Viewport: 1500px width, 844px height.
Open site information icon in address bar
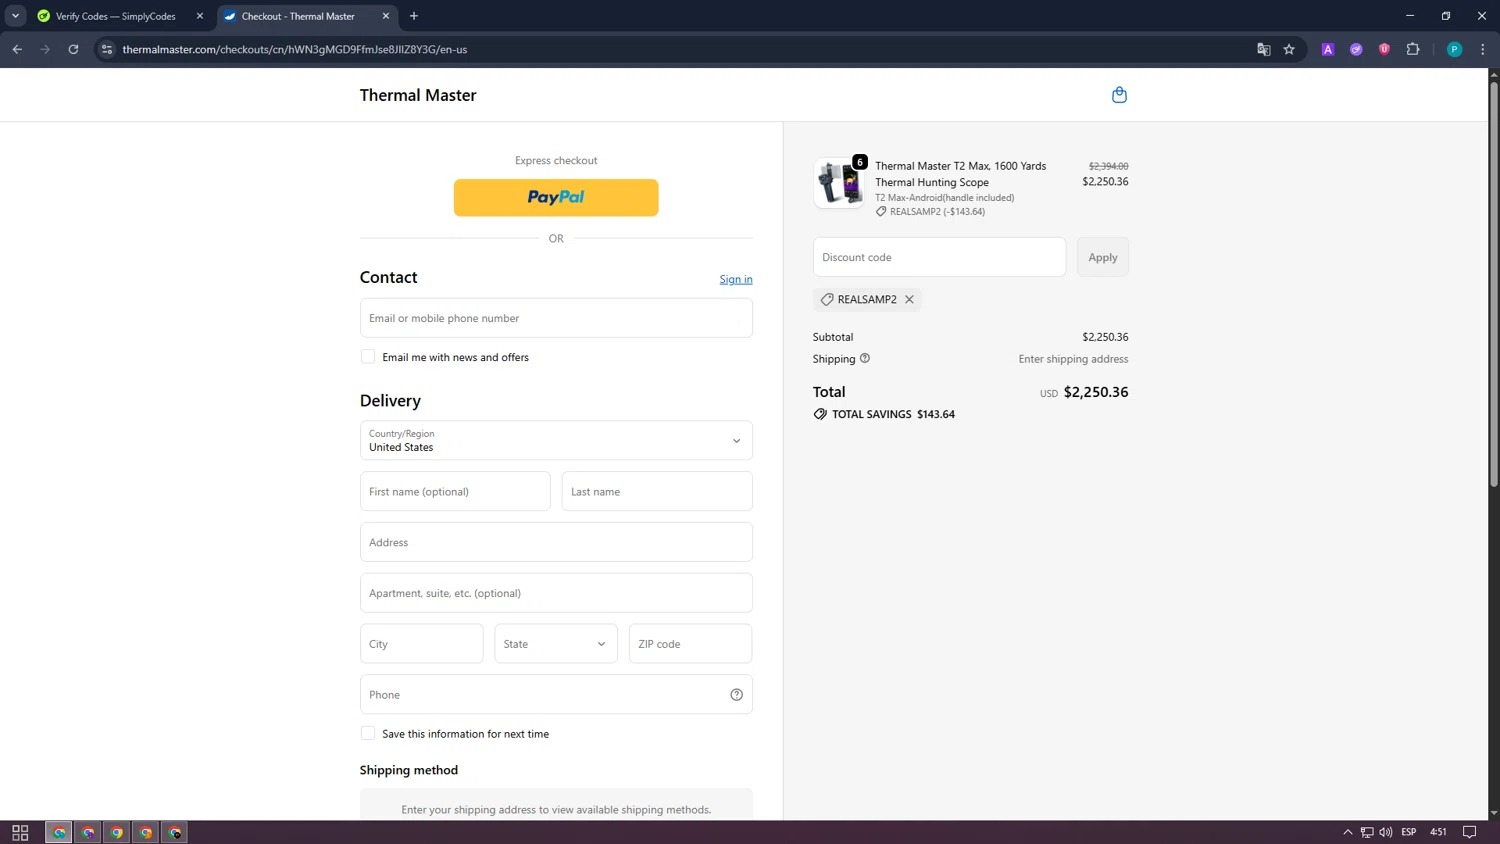coord(107,49)
